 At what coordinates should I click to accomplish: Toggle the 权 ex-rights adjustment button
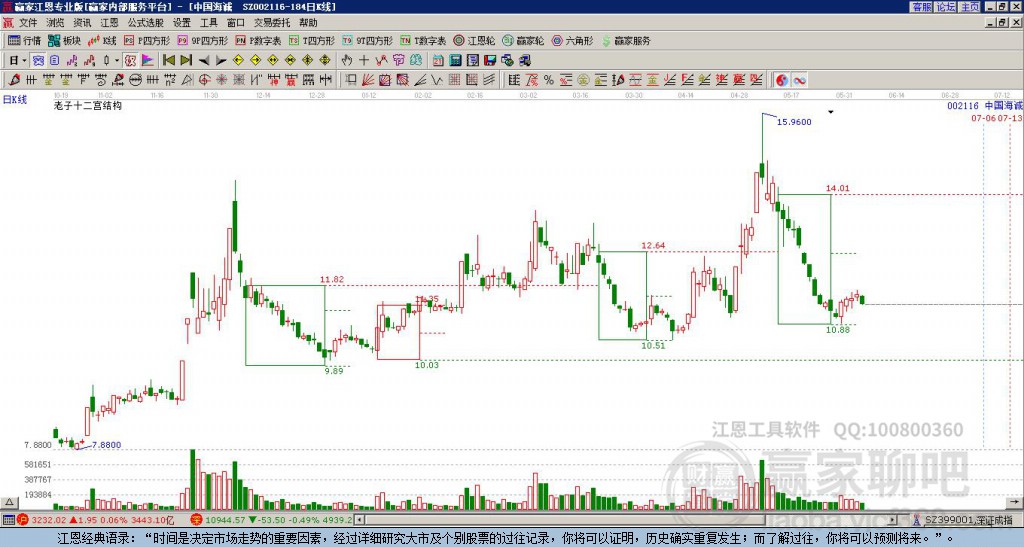[x=130, y=60]
